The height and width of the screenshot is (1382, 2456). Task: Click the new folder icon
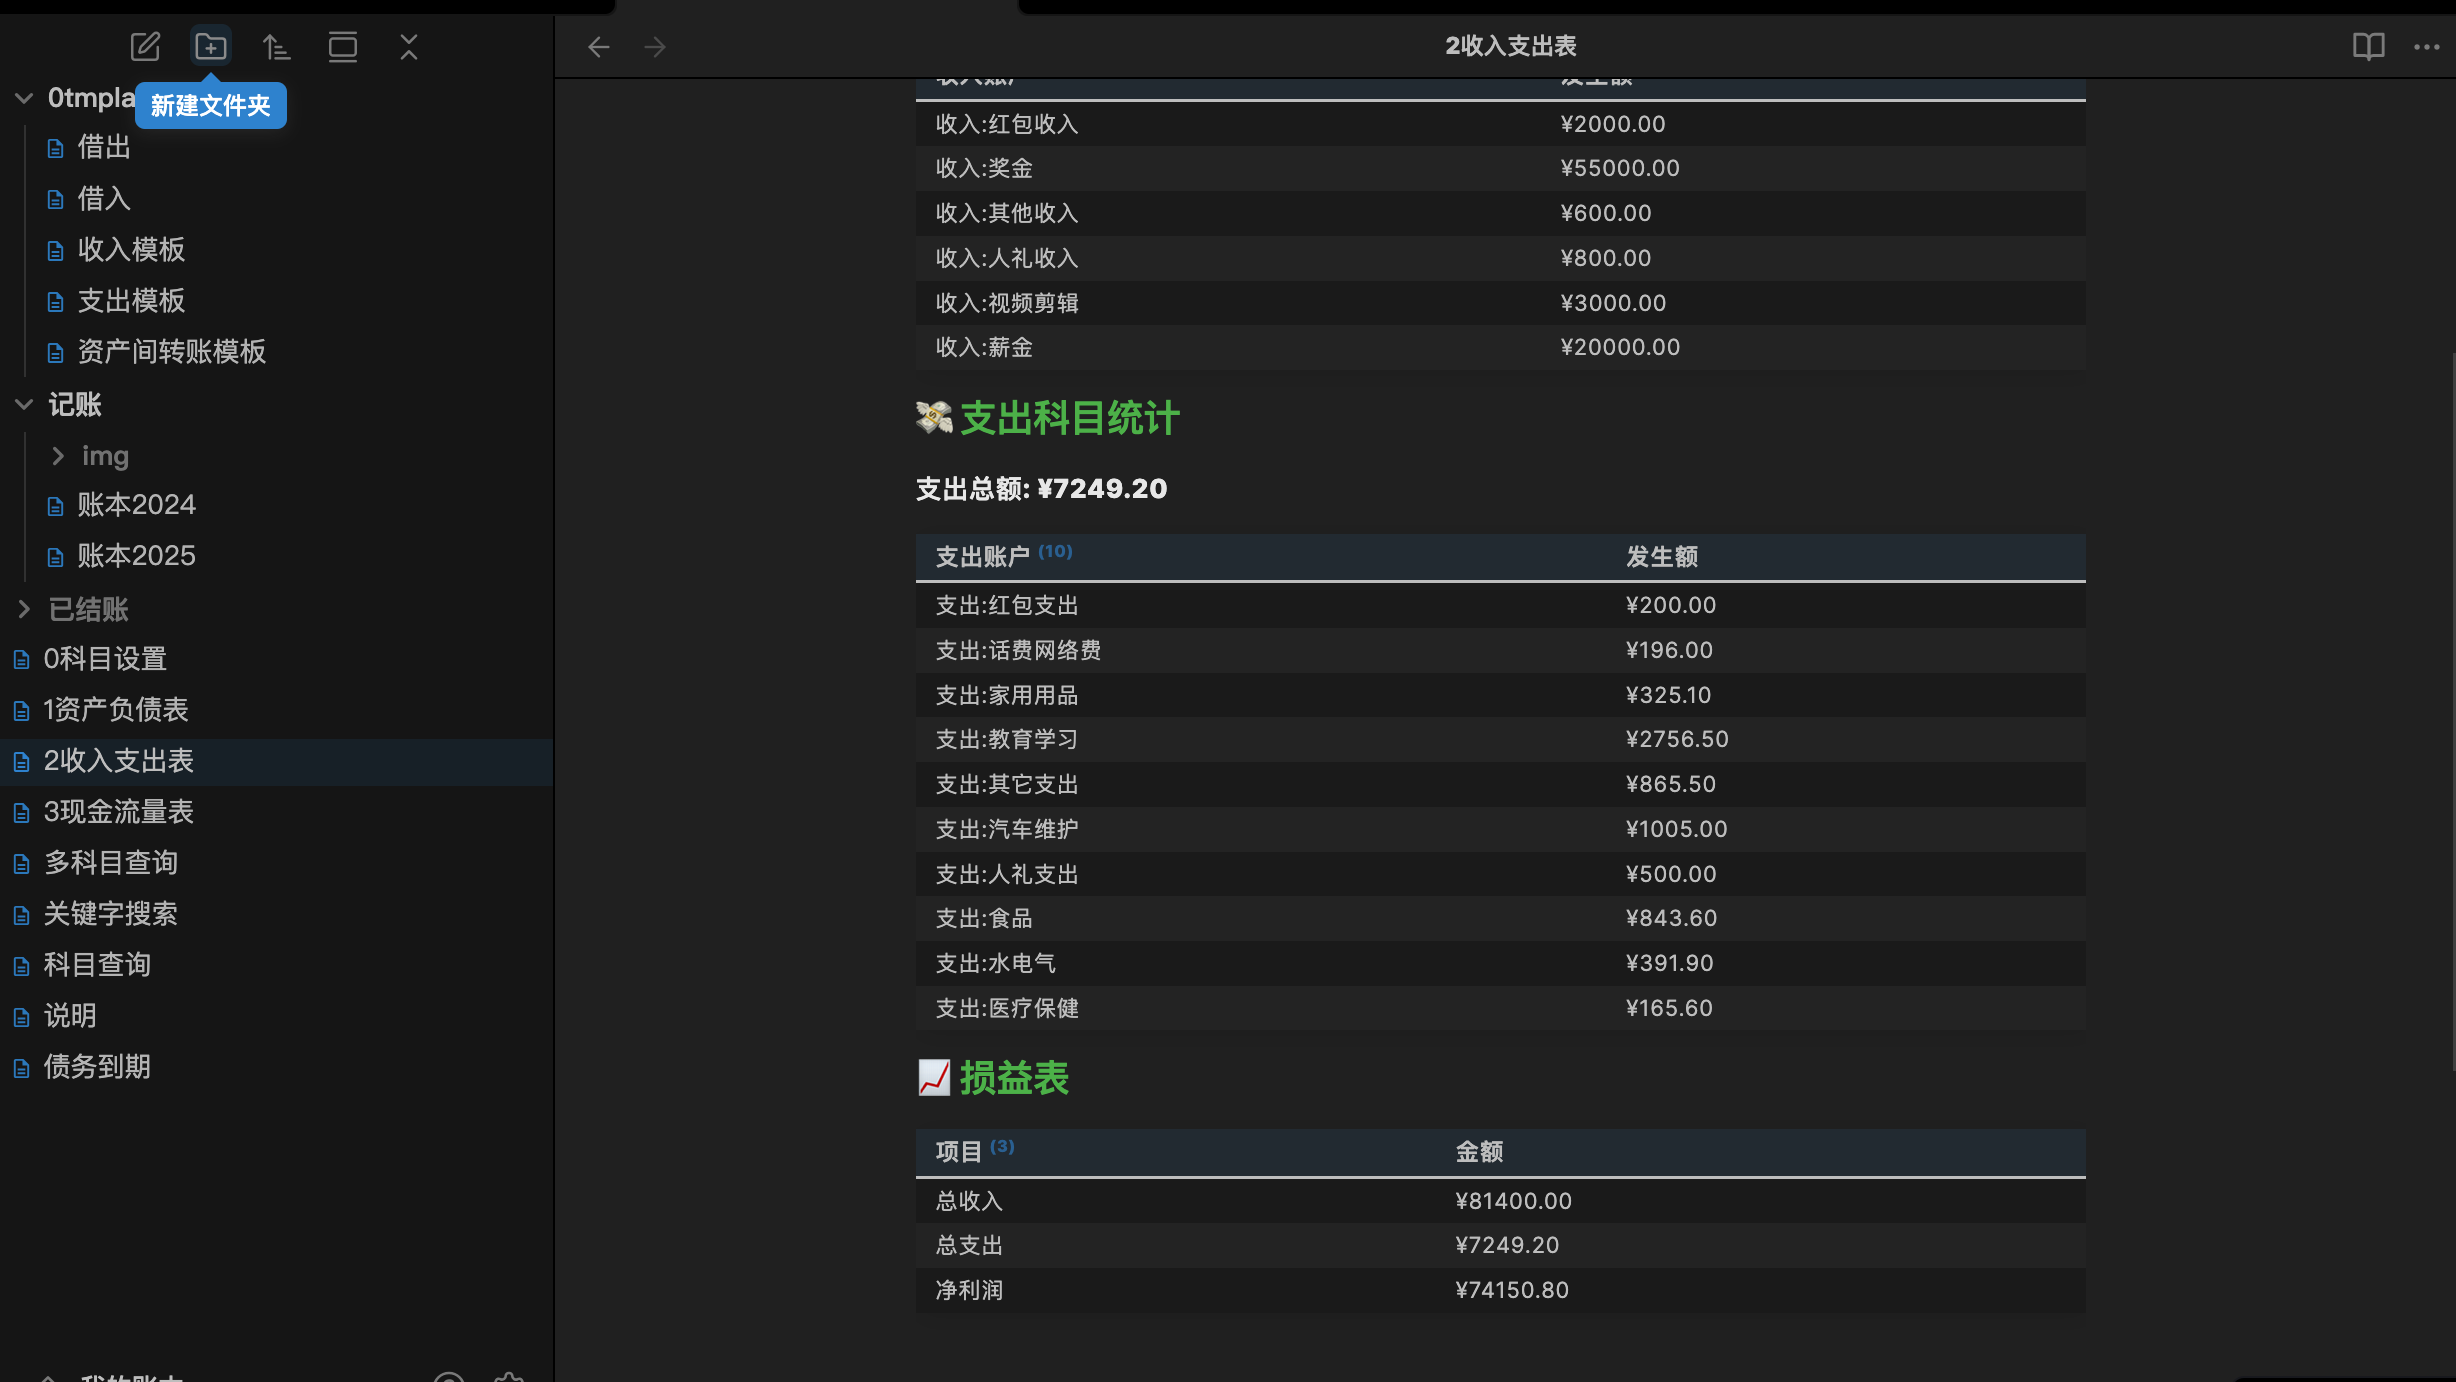point(211,46)
